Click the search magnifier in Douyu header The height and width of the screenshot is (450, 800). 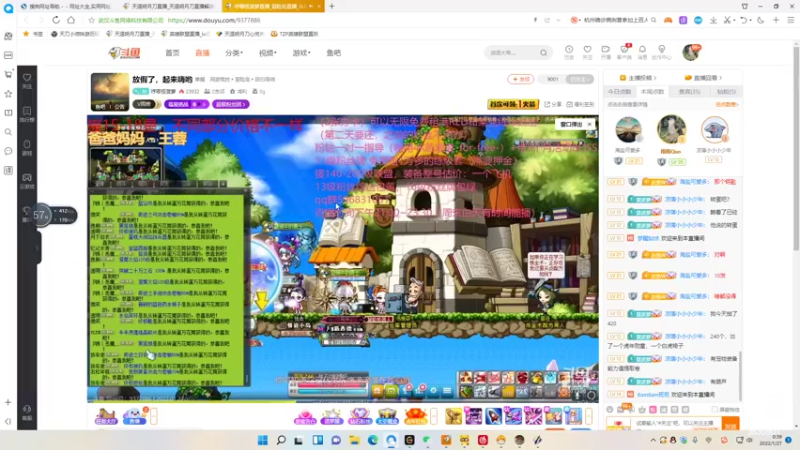tap(543, 53)
